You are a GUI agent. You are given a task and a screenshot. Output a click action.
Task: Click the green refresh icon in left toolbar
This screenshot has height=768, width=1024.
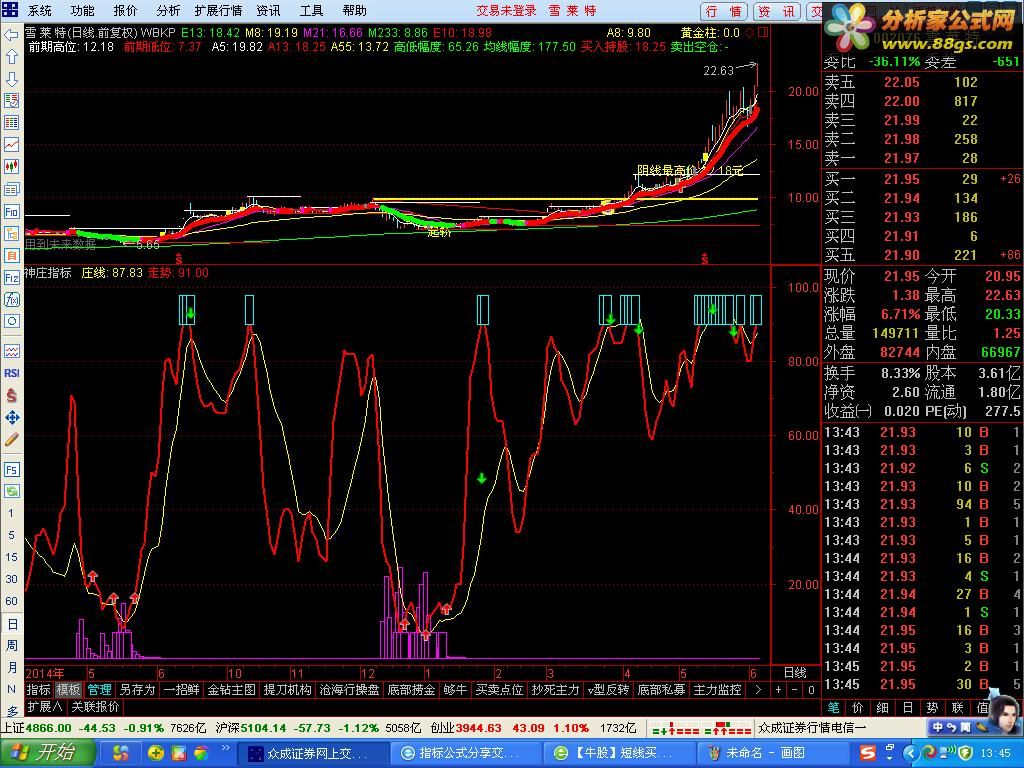click(11, 491)
